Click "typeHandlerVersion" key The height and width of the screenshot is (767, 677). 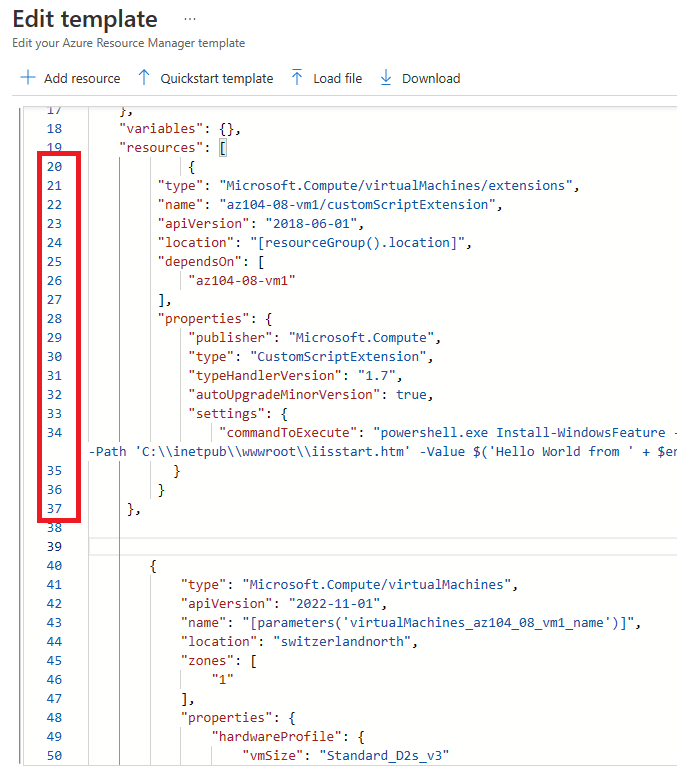(265, 376)
